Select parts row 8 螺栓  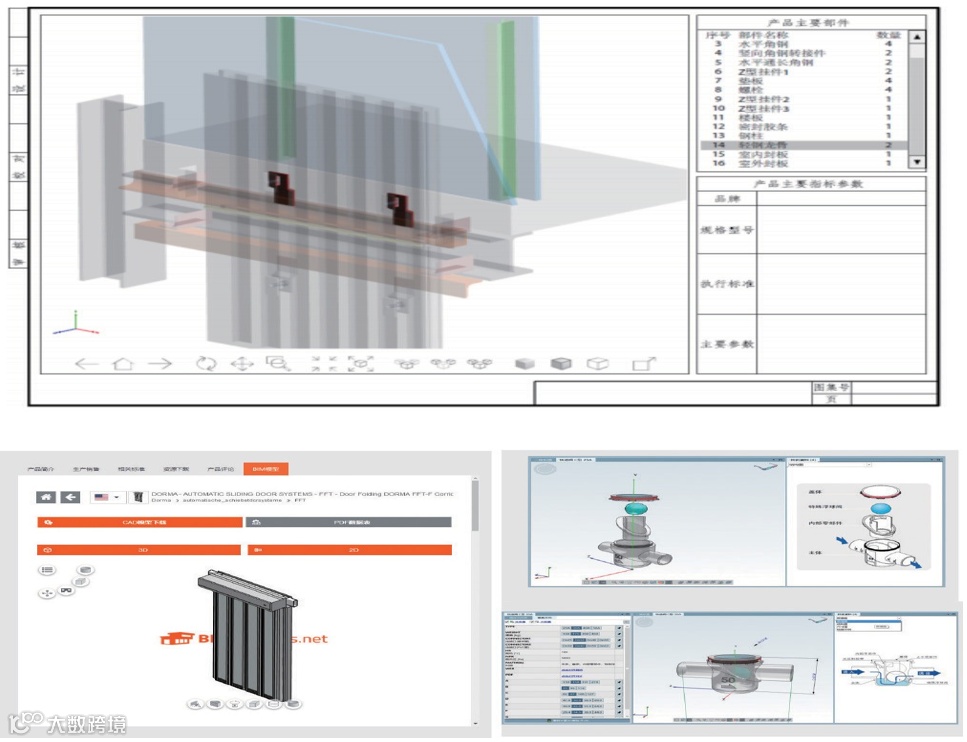[804, 90]
